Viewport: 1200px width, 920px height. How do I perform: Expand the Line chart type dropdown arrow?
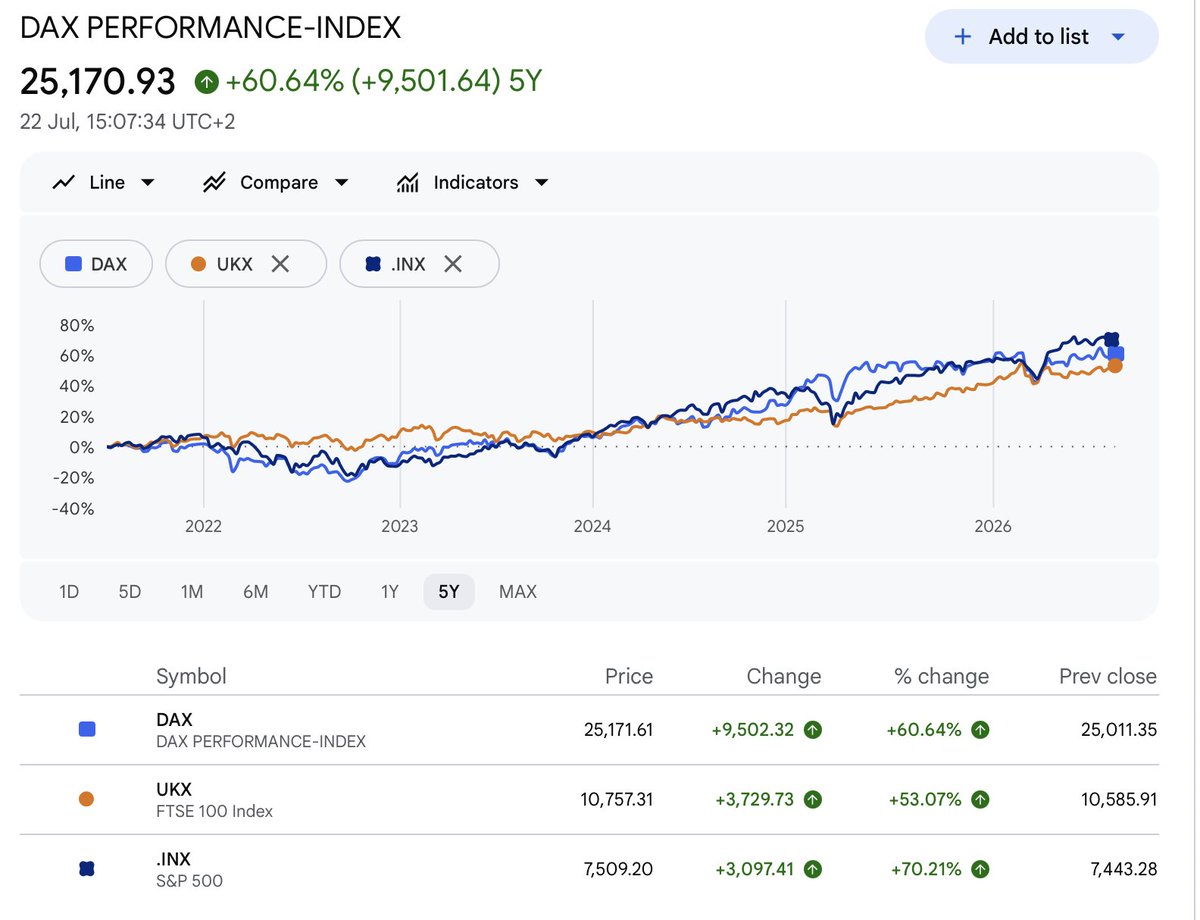(x=148, y=183)
